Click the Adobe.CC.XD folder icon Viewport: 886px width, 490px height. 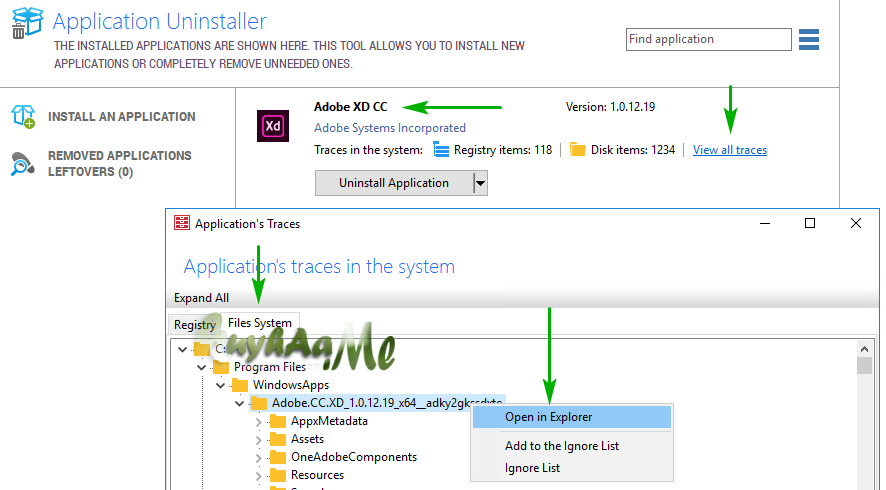click(259, 404)
